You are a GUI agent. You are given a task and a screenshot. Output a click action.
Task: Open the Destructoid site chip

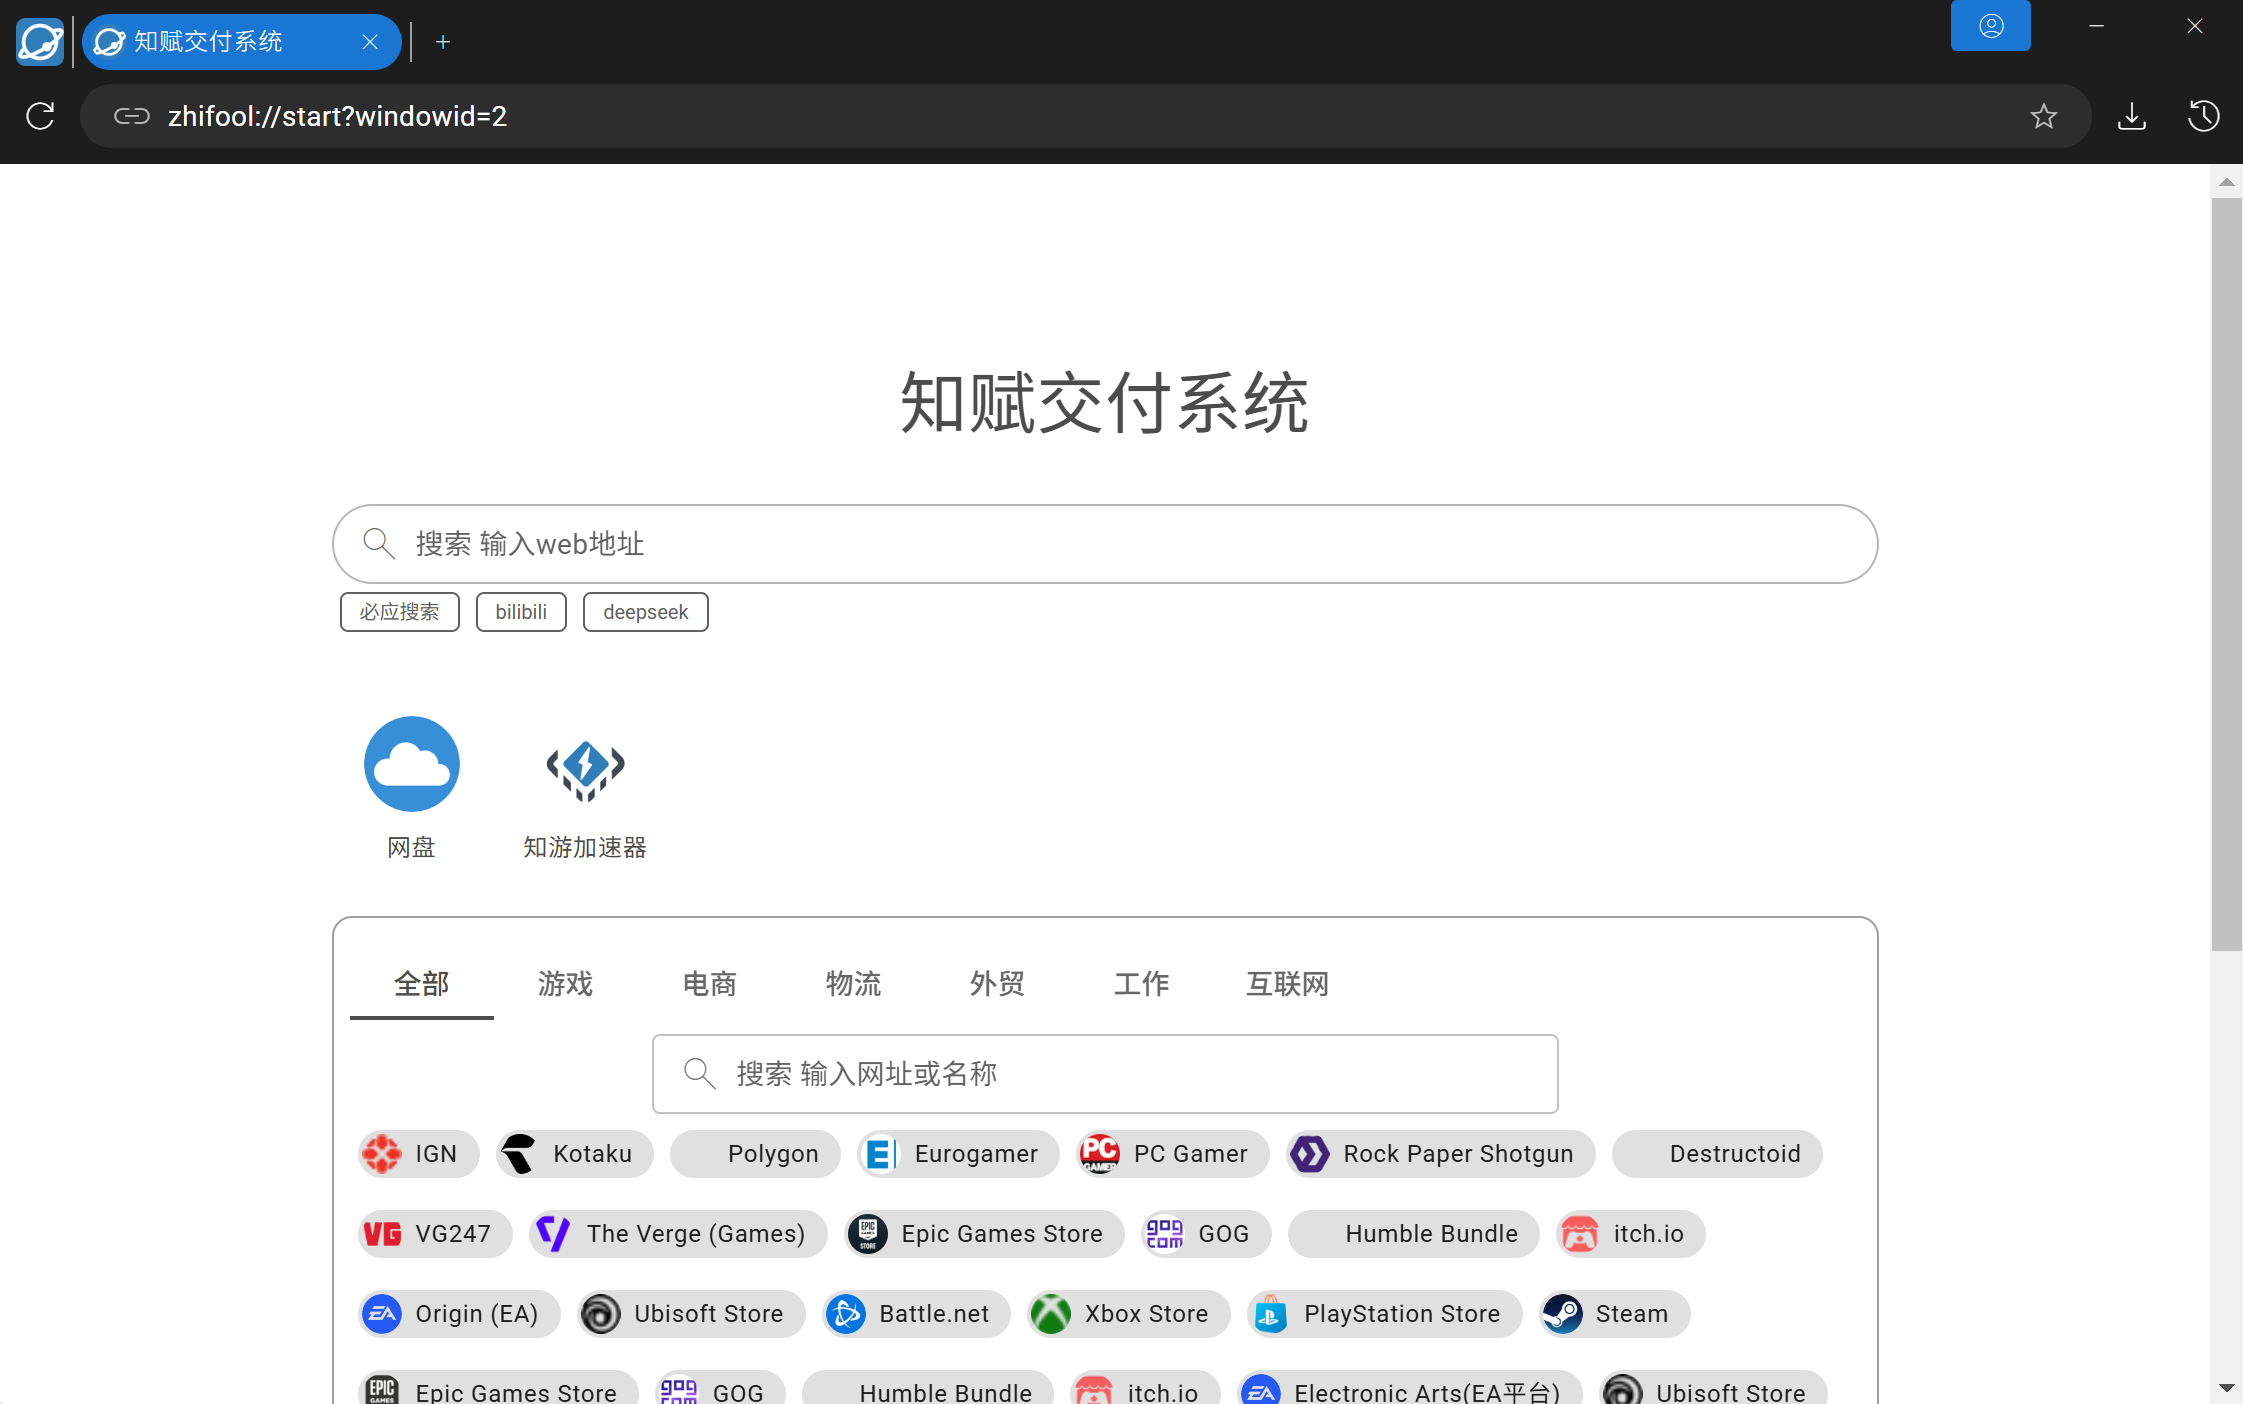[1717, 1153]
